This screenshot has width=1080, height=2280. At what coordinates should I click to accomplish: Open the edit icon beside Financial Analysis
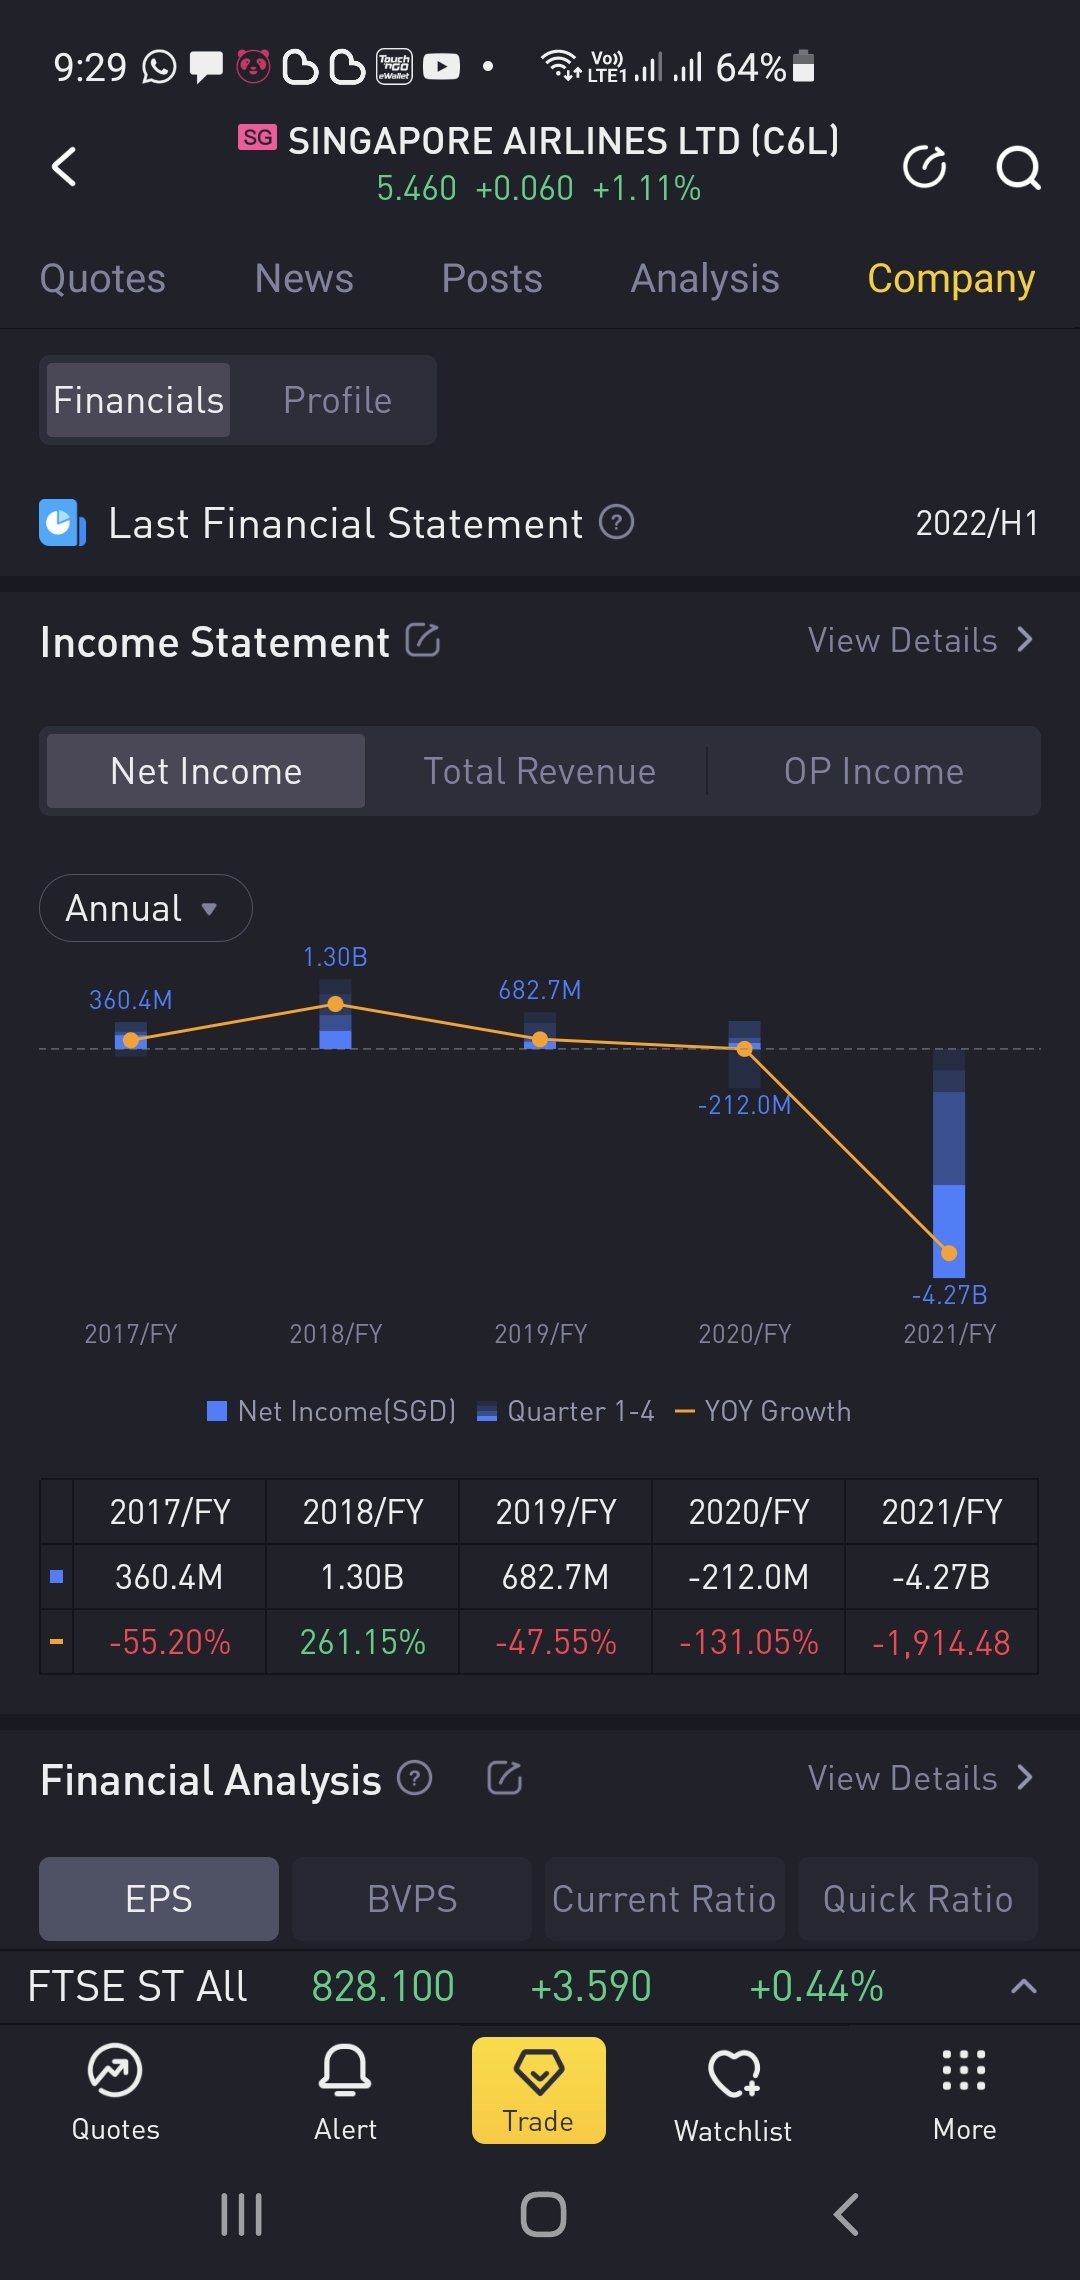click(x=505, y=1778)
